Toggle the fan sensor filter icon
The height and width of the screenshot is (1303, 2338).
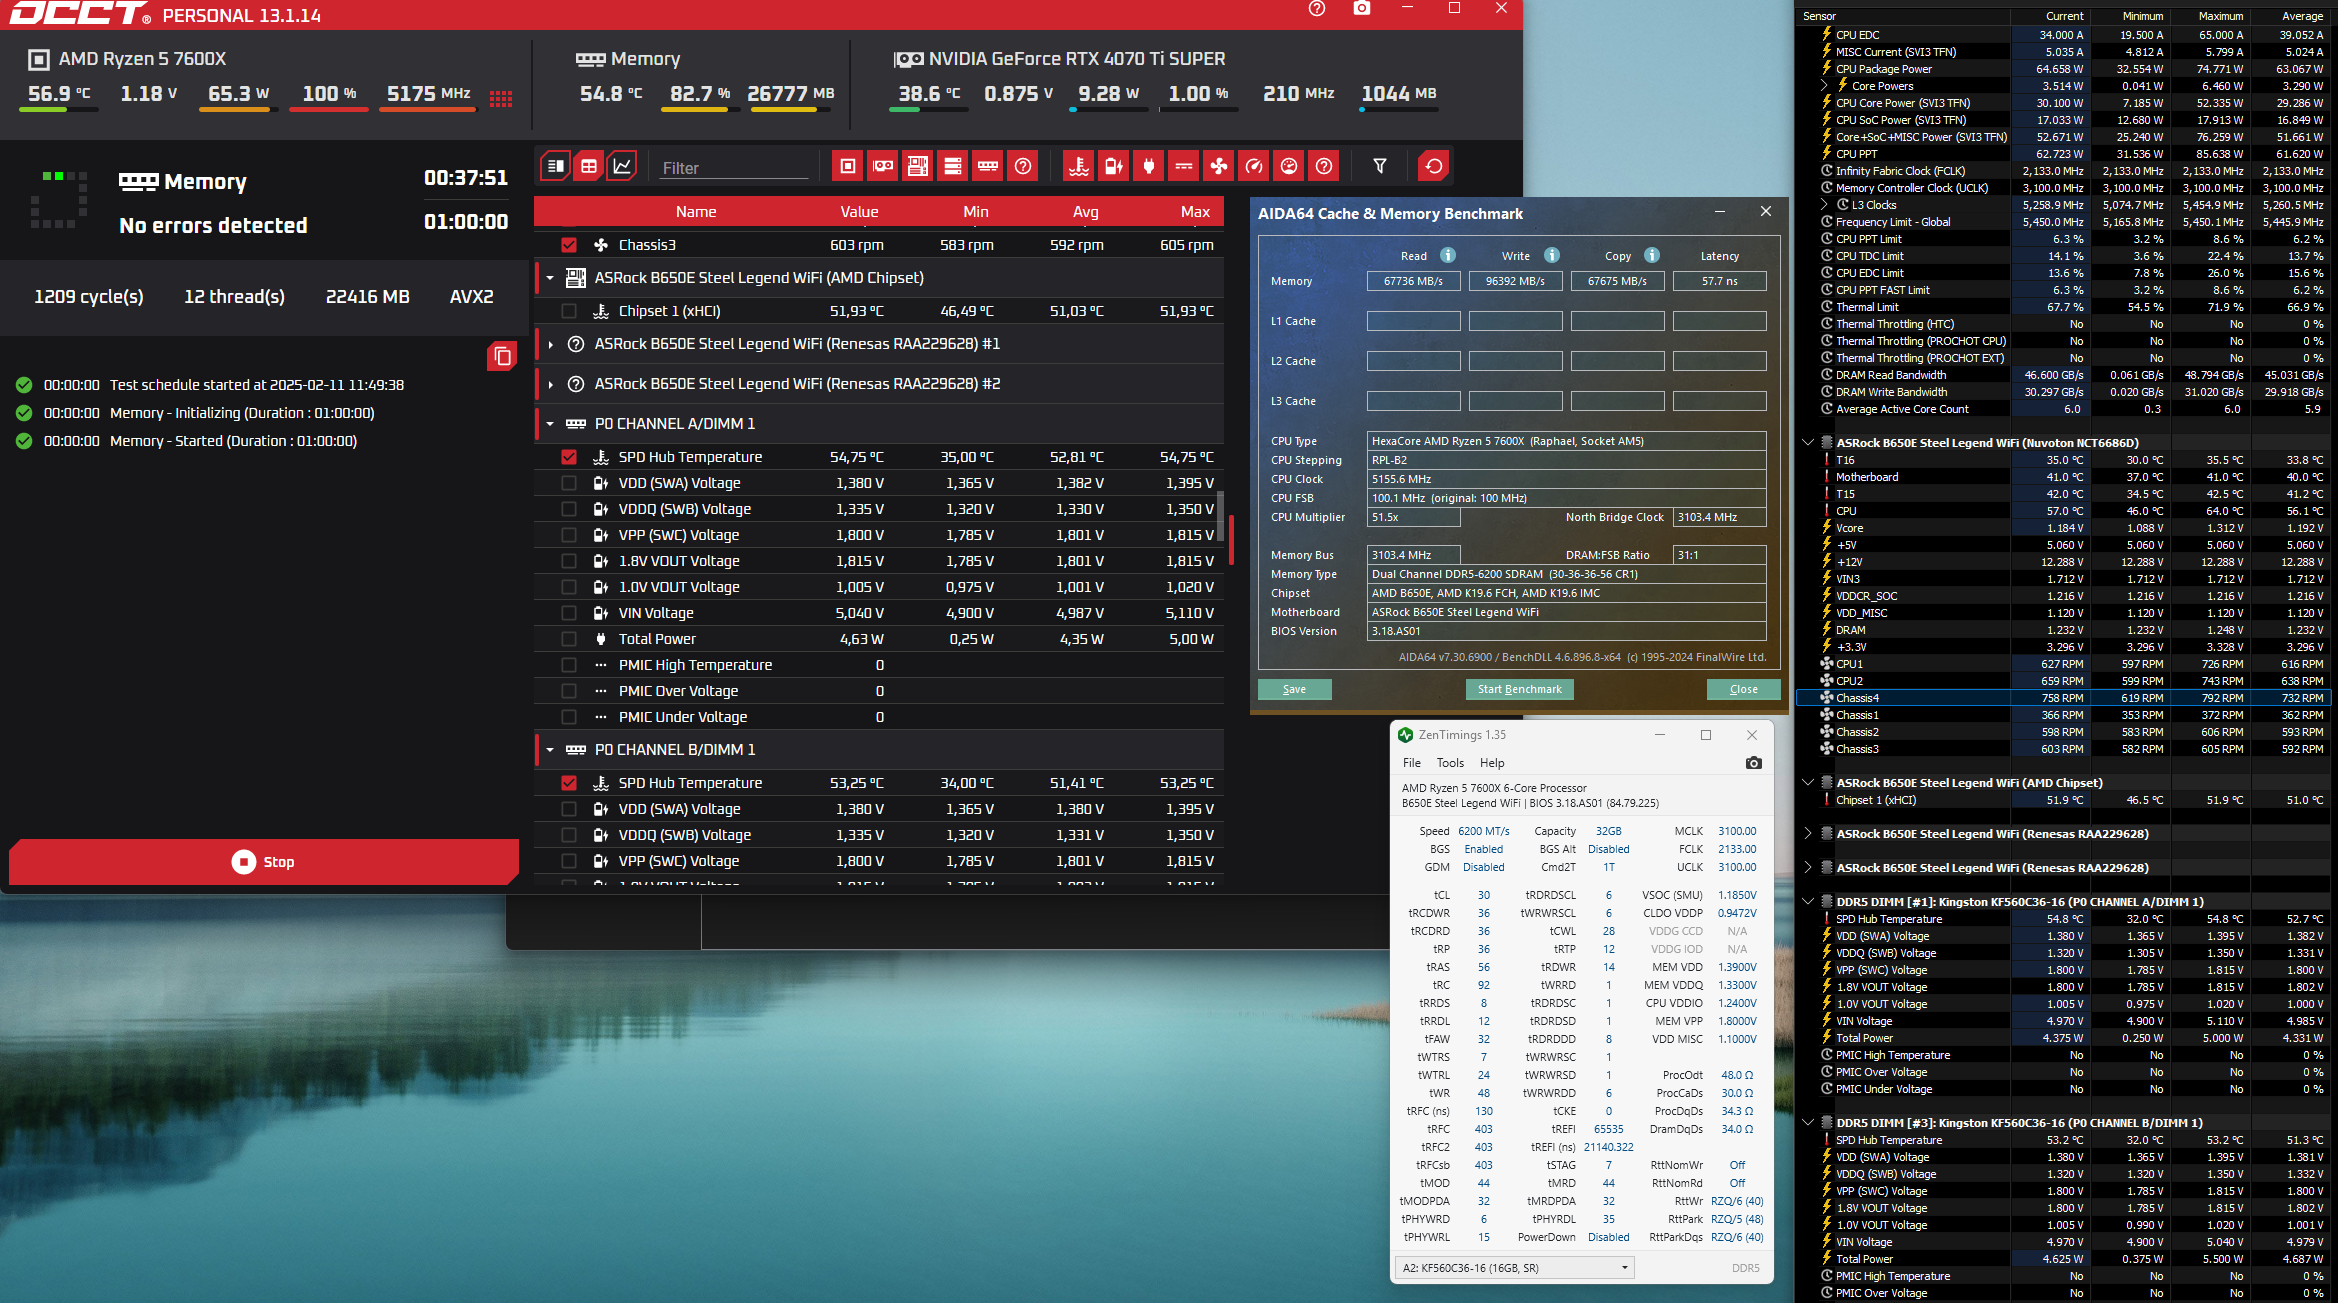pos(1219,166)
